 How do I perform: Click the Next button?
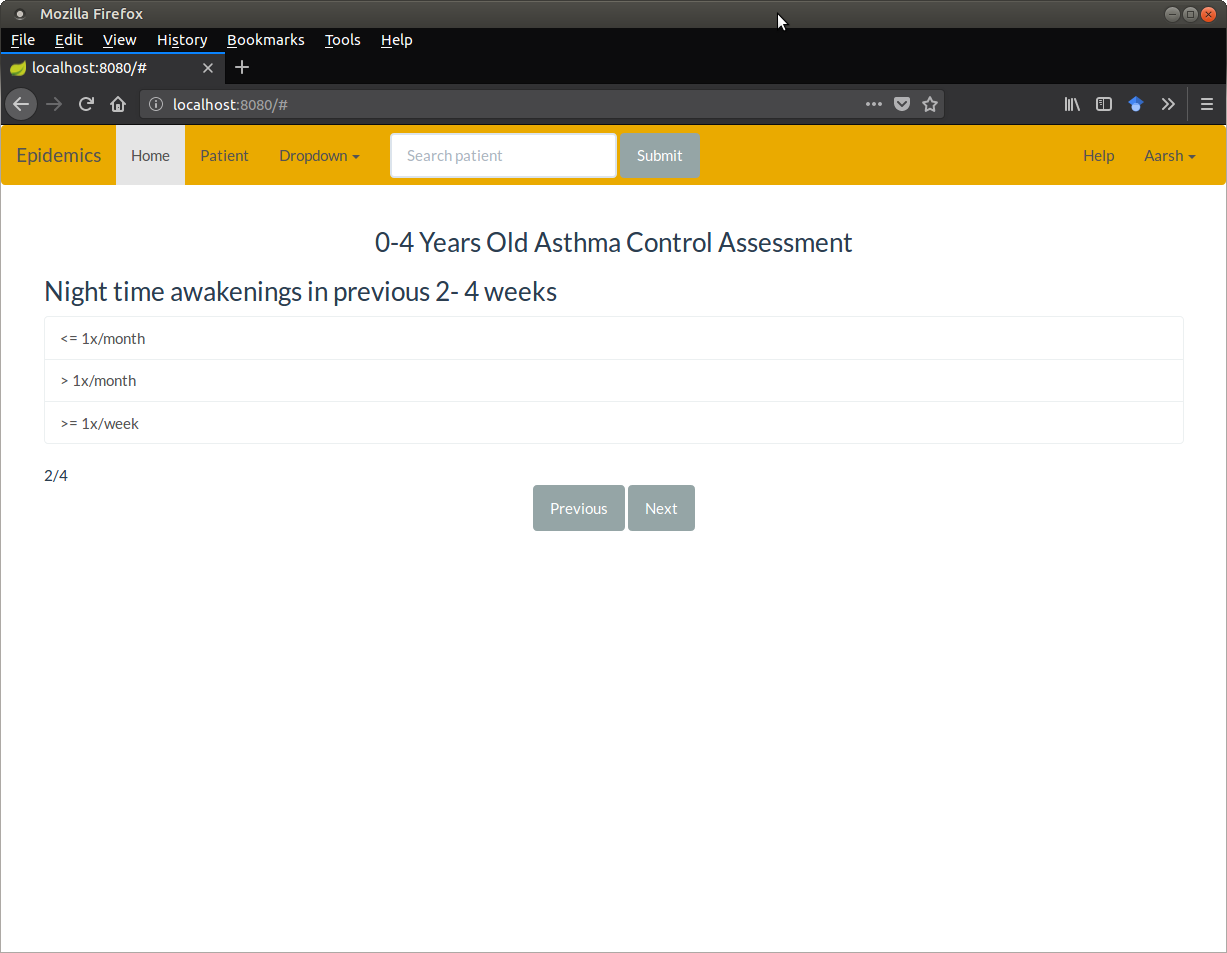tap(661, 508)
